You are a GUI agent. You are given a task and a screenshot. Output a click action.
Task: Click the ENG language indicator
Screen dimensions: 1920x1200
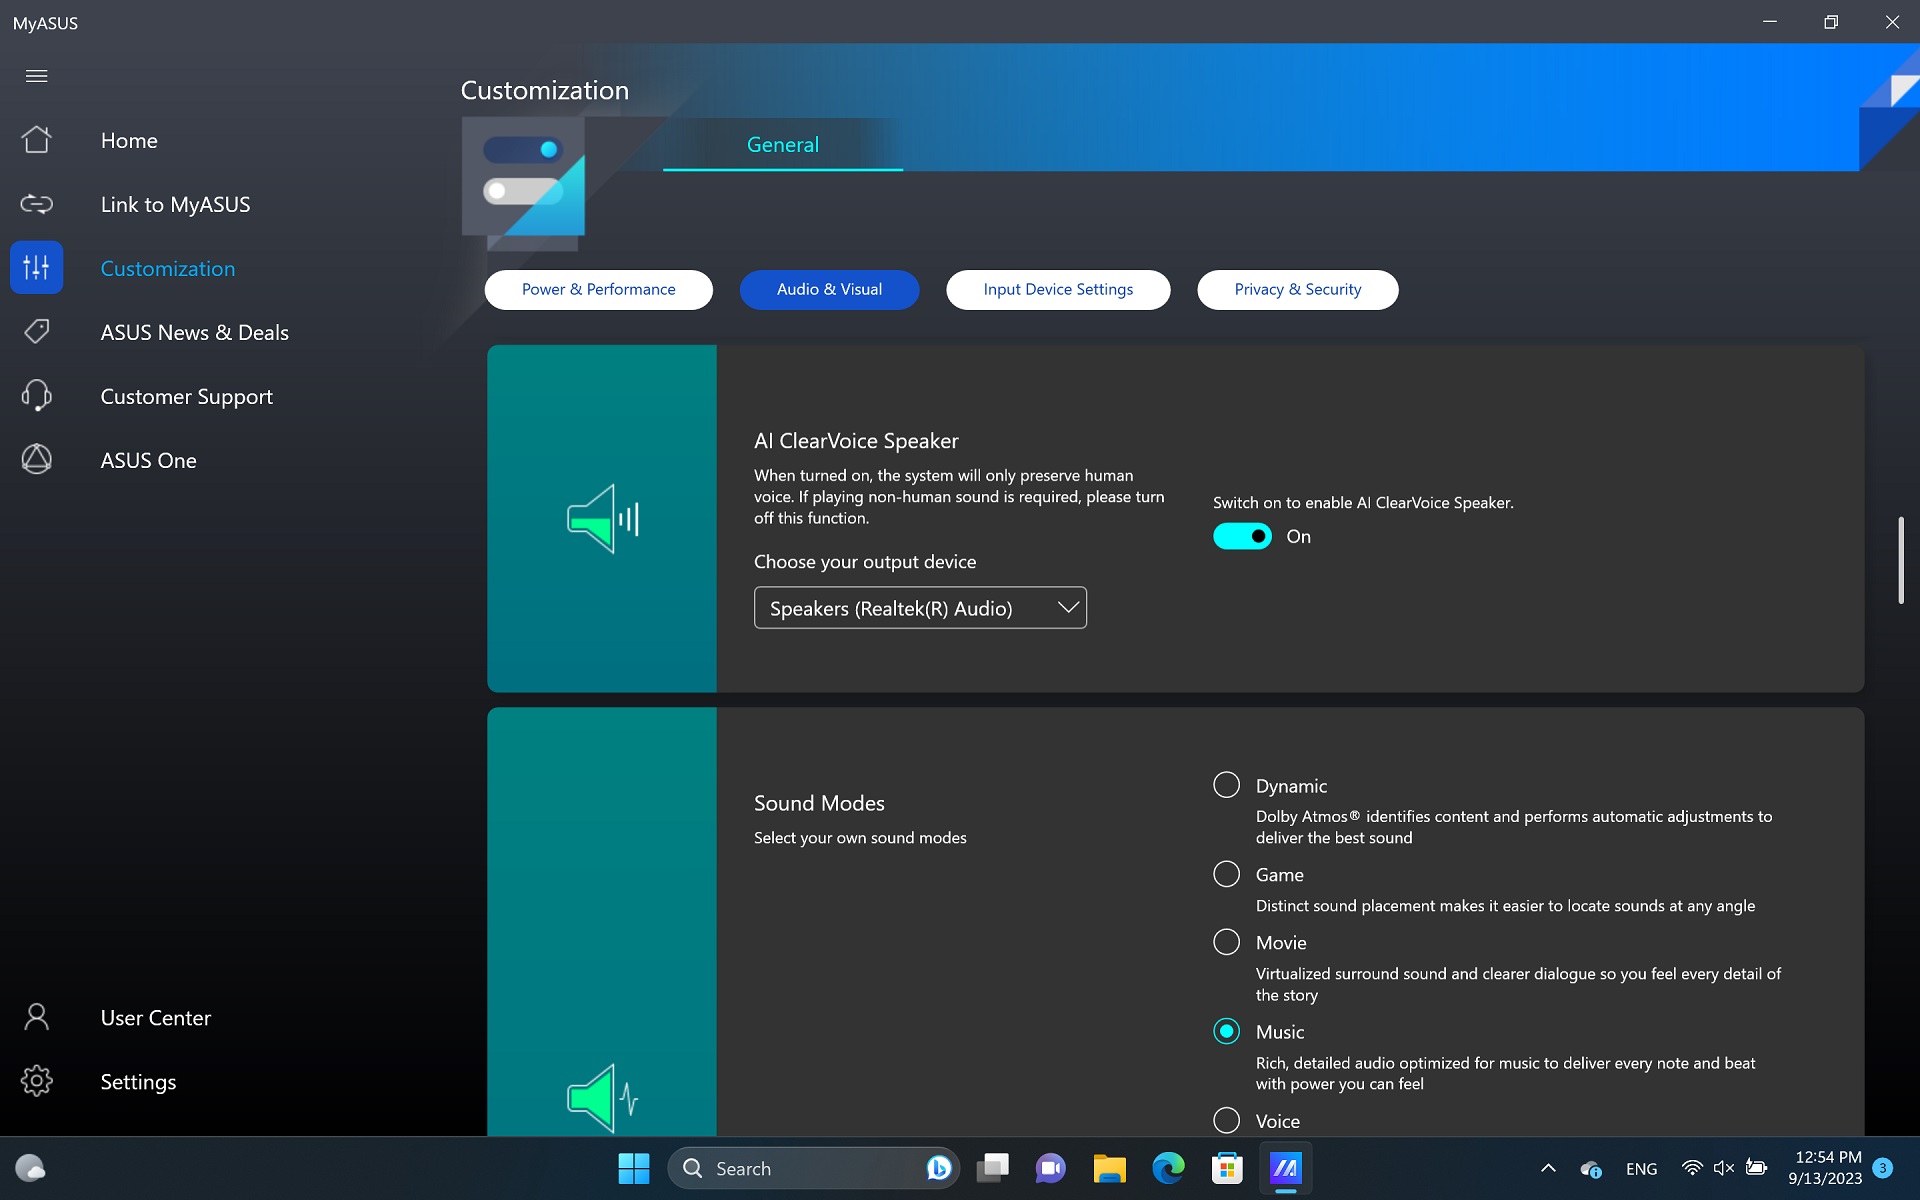coord(1641,1169)
